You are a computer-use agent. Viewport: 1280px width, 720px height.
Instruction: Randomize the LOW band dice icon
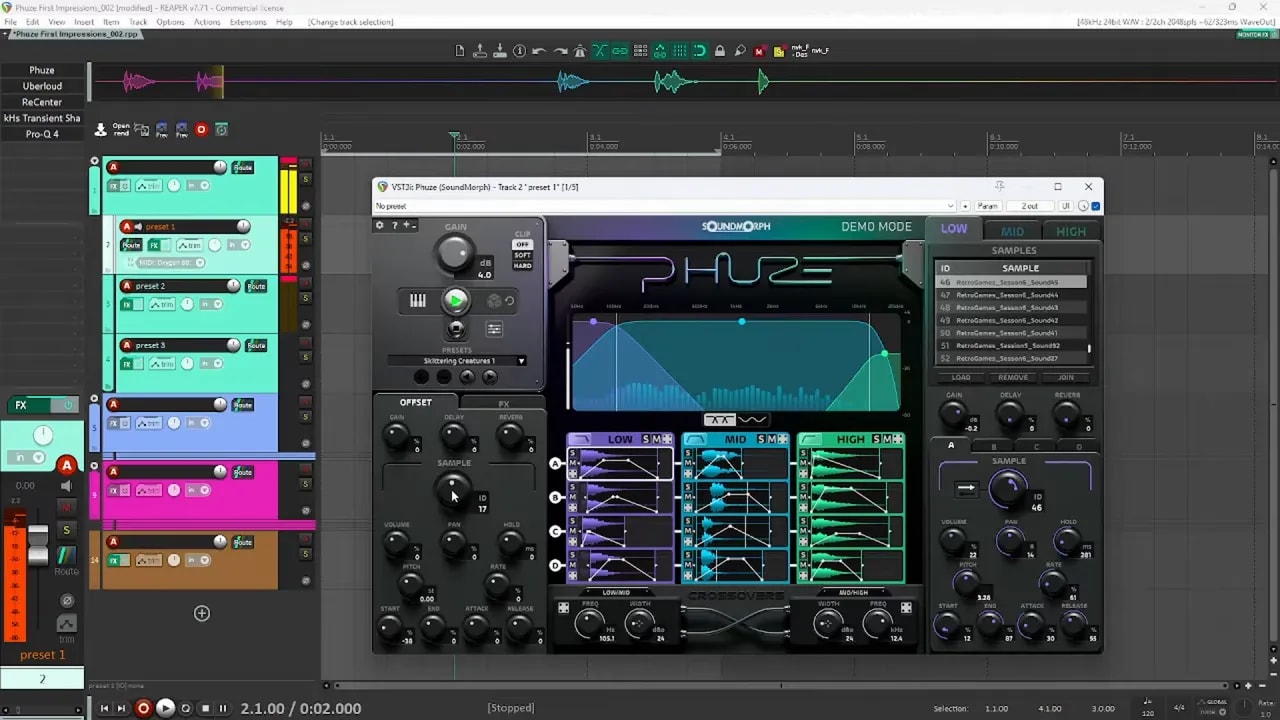667,439
